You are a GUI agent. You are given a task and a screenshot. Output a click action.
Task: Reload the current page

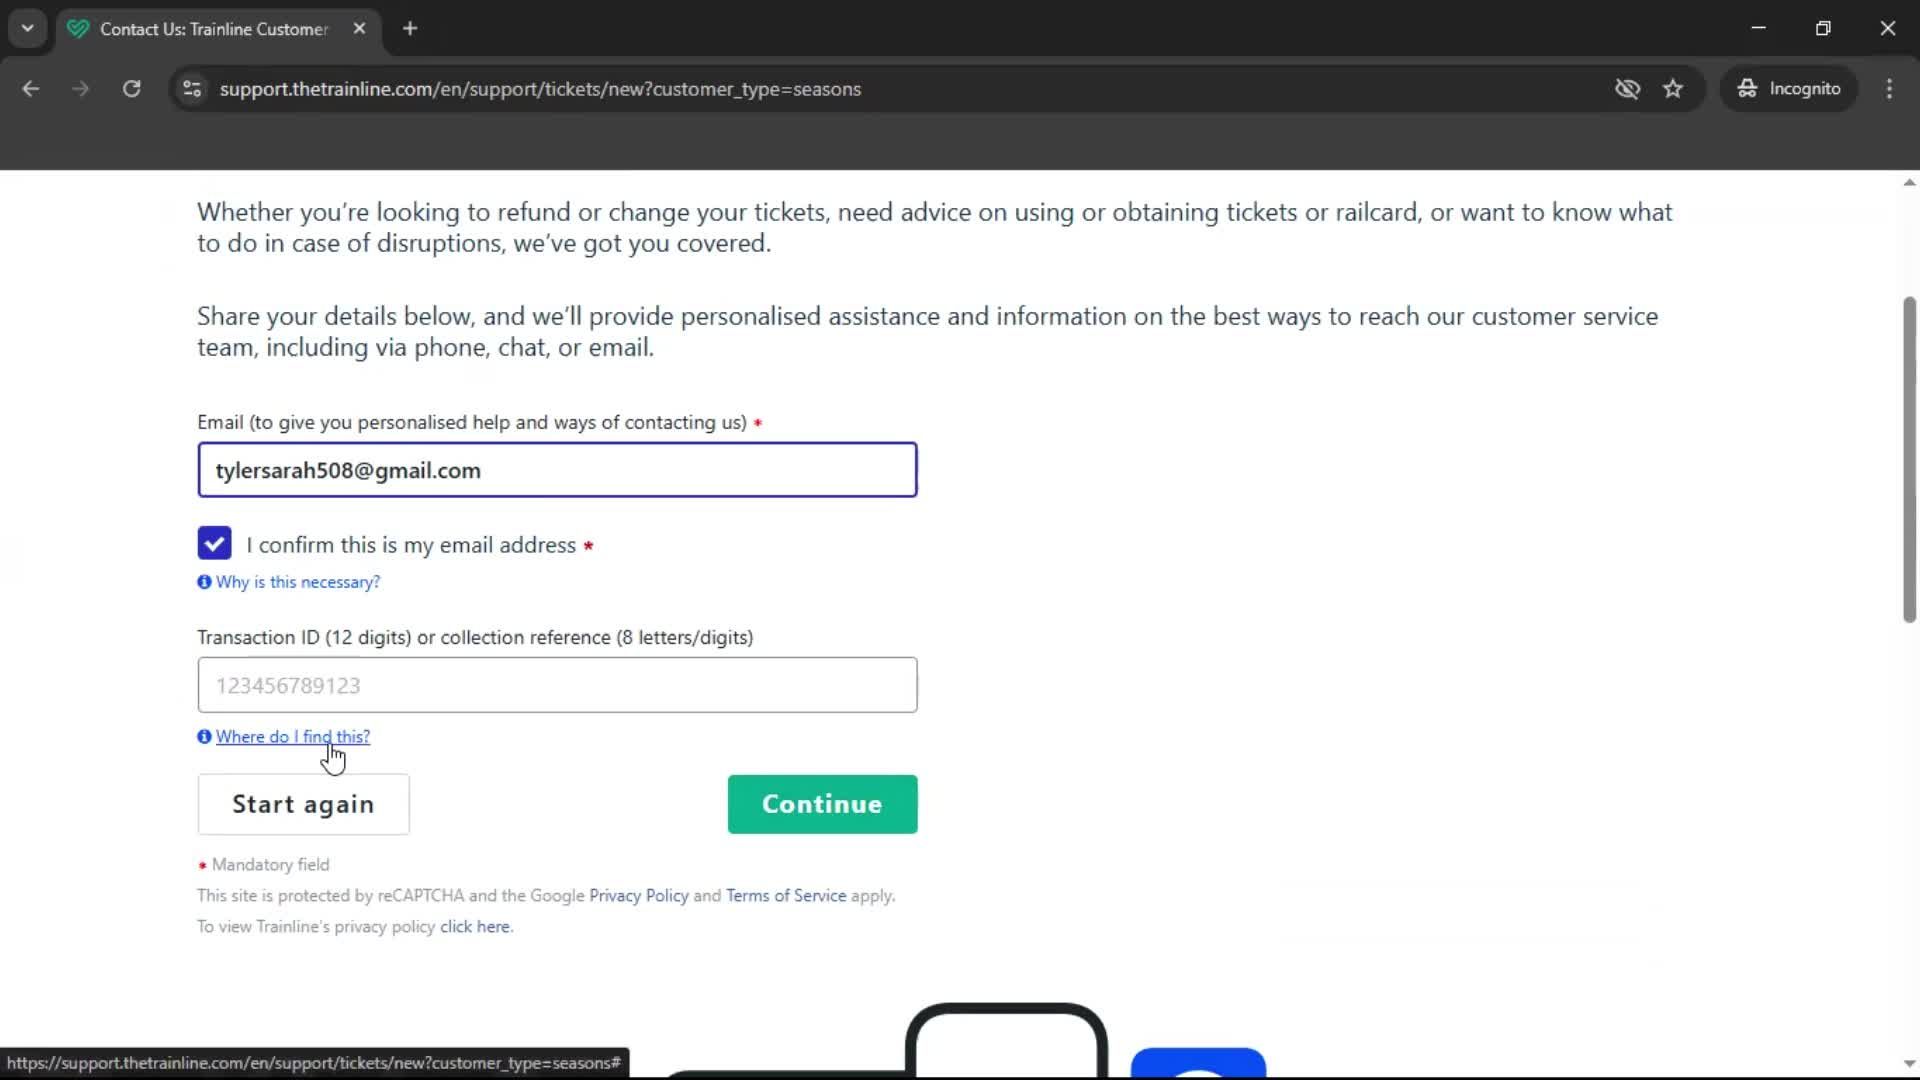[x=131, y=88]
